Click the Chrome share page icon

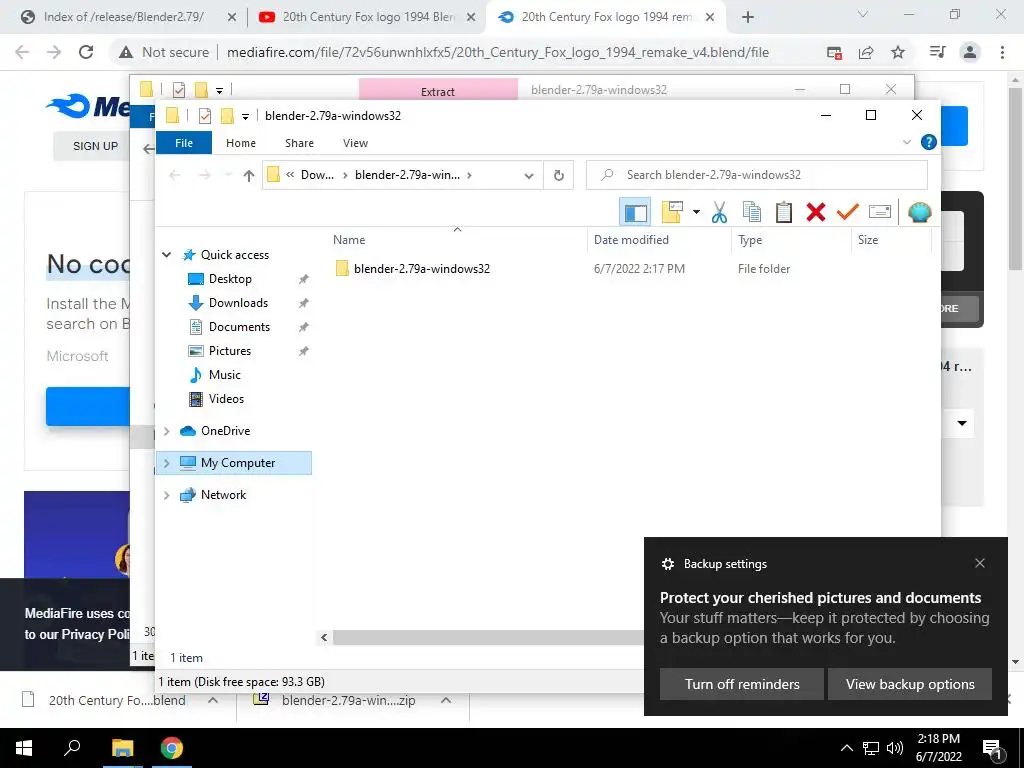click(866, 52)
